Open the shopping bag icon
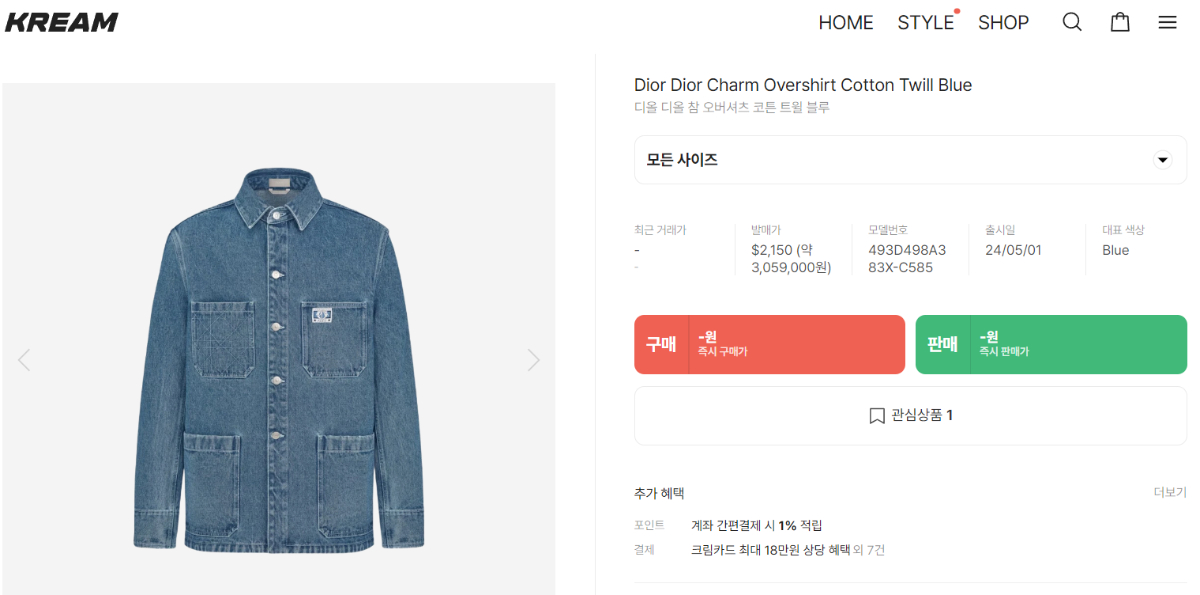 tap(1120, 22)
